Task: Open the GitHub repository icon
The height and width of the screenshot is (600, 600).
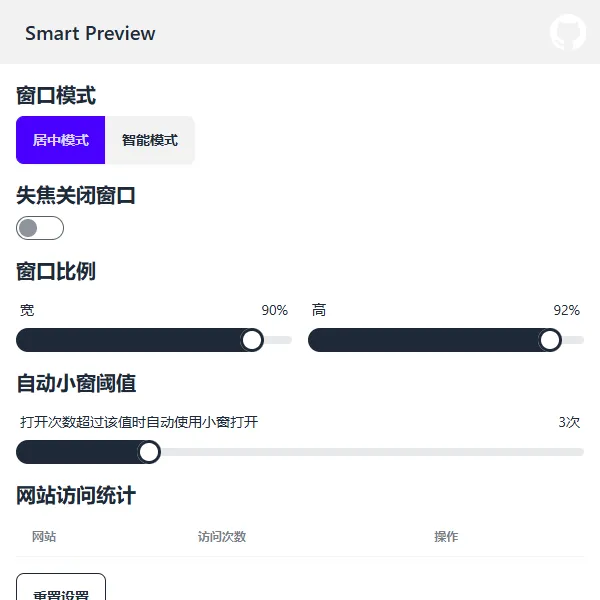Action: (567, 32)
